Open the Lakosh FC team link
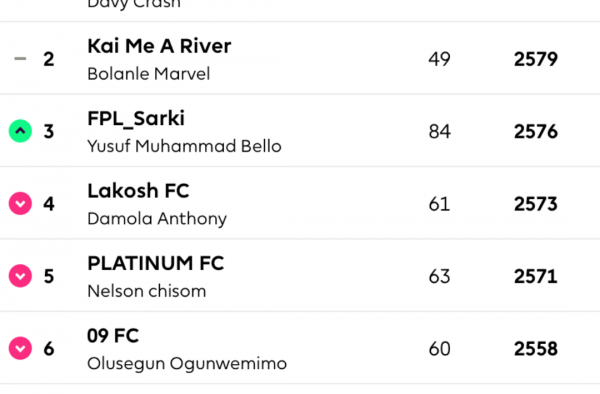The height and width of the screenshot is (394, 600). 138,191
